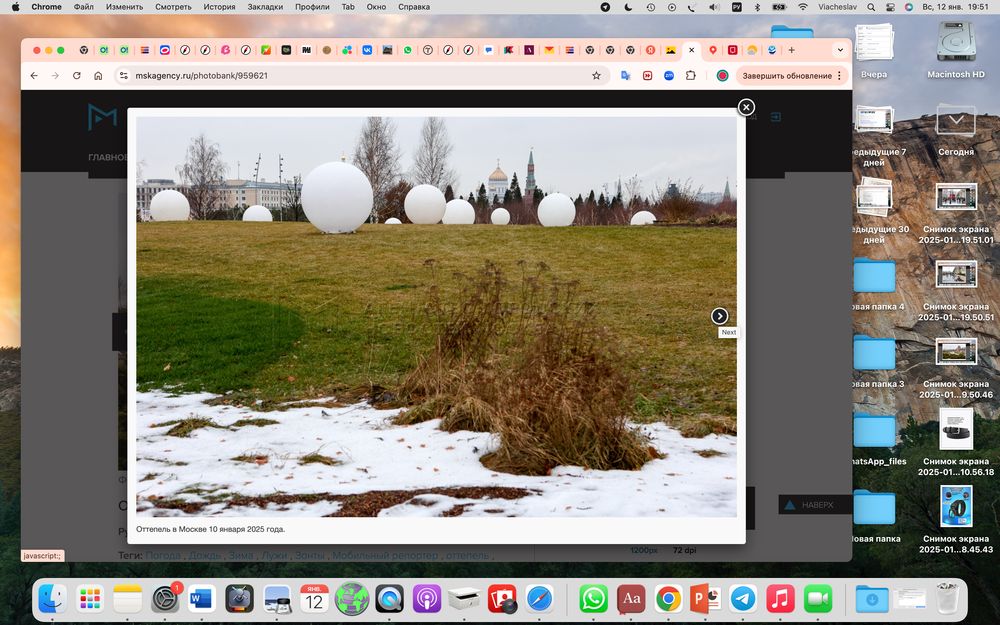Open Chrome three-dot menu beside update button
Viewport: 1000px width, 625px height.
(840, 75)
